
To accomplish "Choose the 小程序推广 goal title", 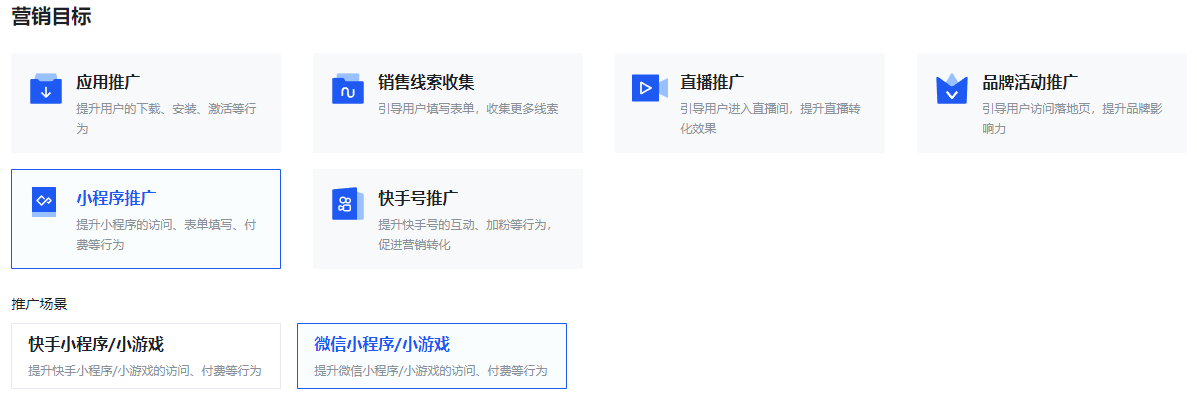I will 116,198.
